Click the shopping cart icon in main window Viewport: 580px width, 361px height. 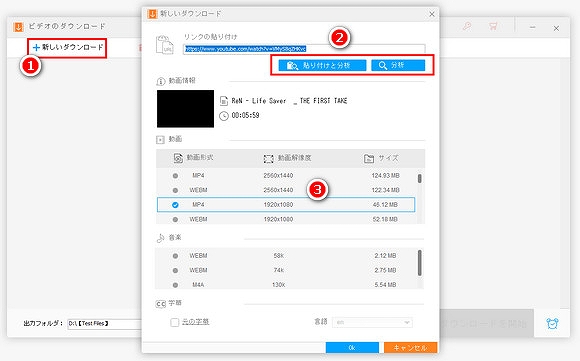[493, 26]
